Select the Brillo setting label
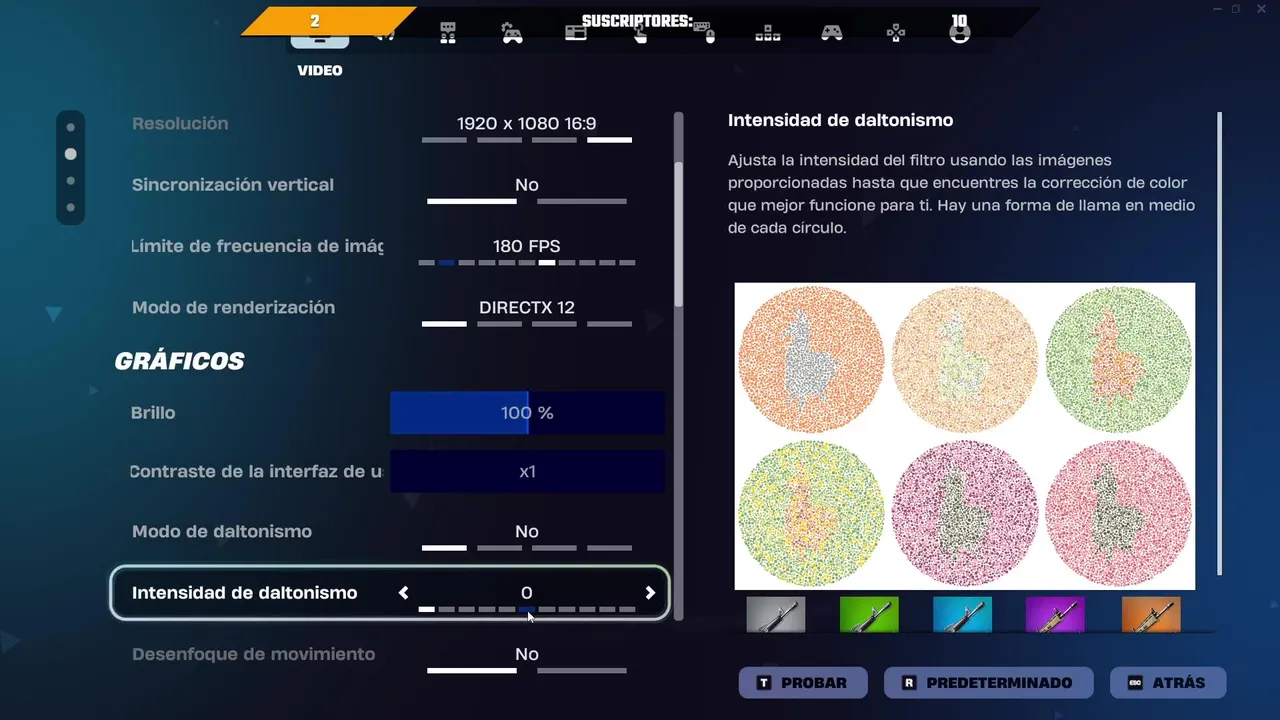This screenshot has height=720, width=1280. click(153, 413)
